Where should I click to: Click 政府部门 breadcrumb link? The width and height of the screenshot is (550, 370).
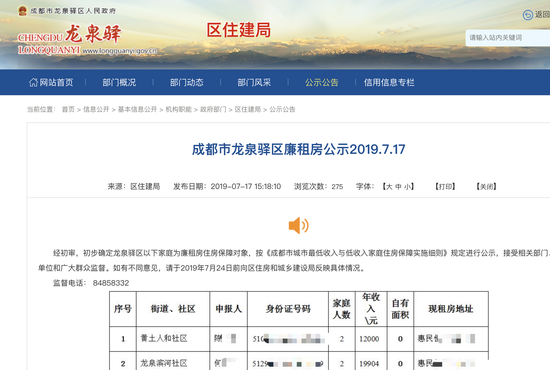pos(213,109)
